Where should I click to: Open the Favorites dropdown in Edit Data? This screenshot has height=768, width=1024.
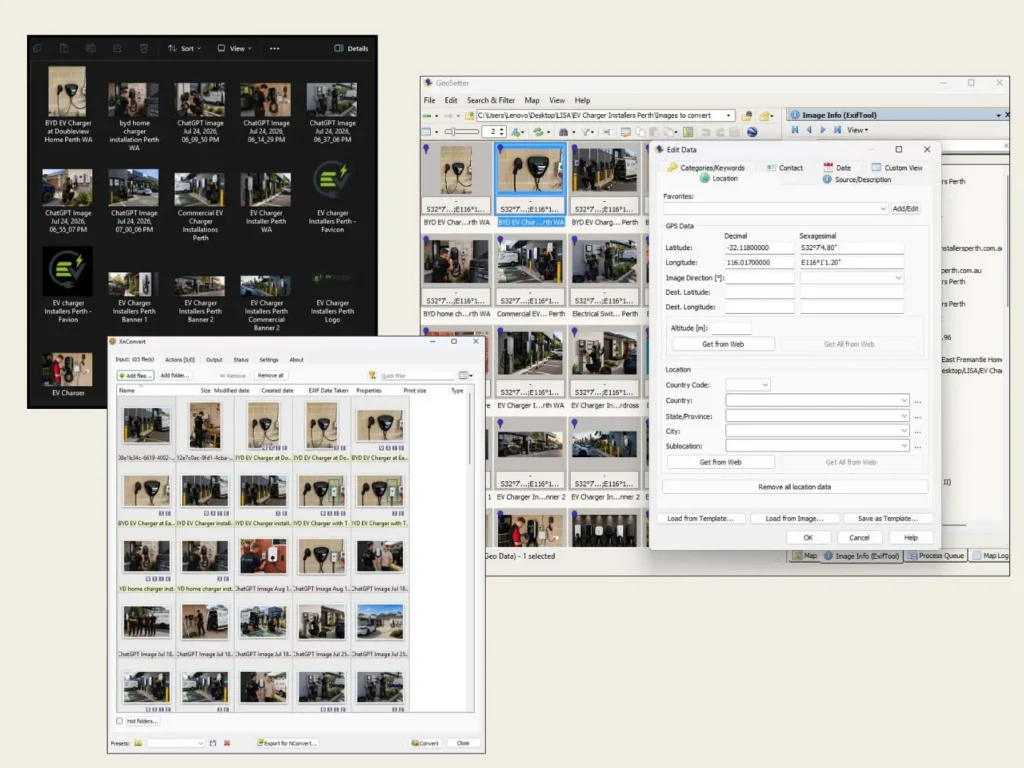coord(882,209)
